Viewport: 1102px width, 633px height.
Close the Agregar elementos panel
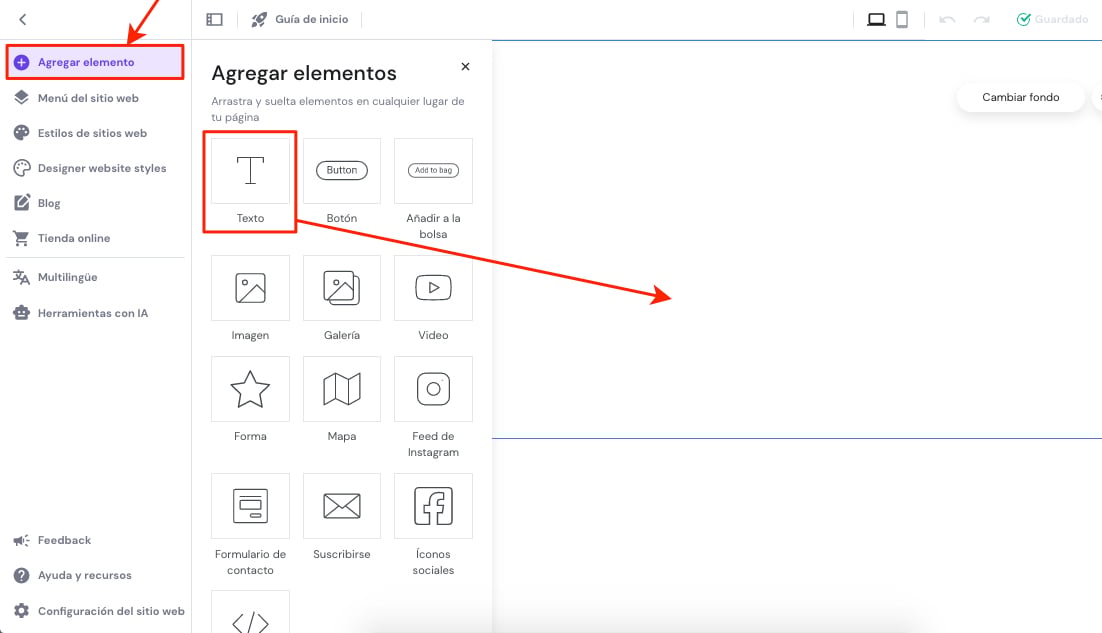tap(465, 67)
